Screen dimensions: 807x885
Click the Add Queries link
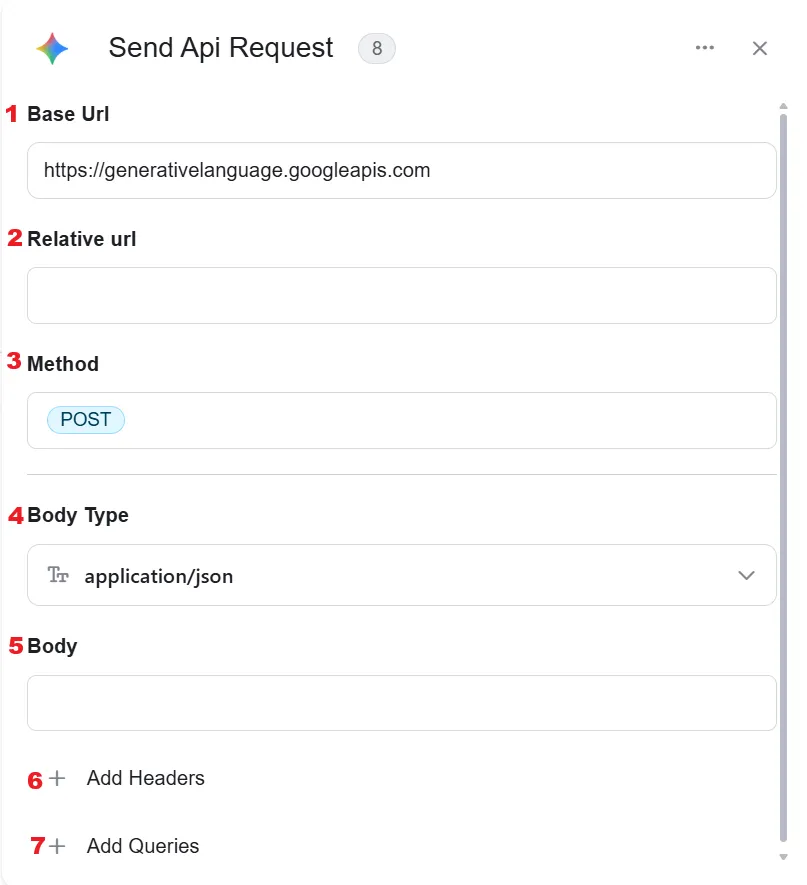coord(143,846)
